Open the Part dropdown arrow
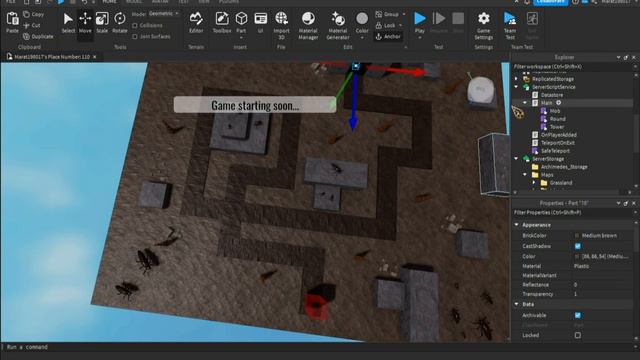 click(241, 38)
